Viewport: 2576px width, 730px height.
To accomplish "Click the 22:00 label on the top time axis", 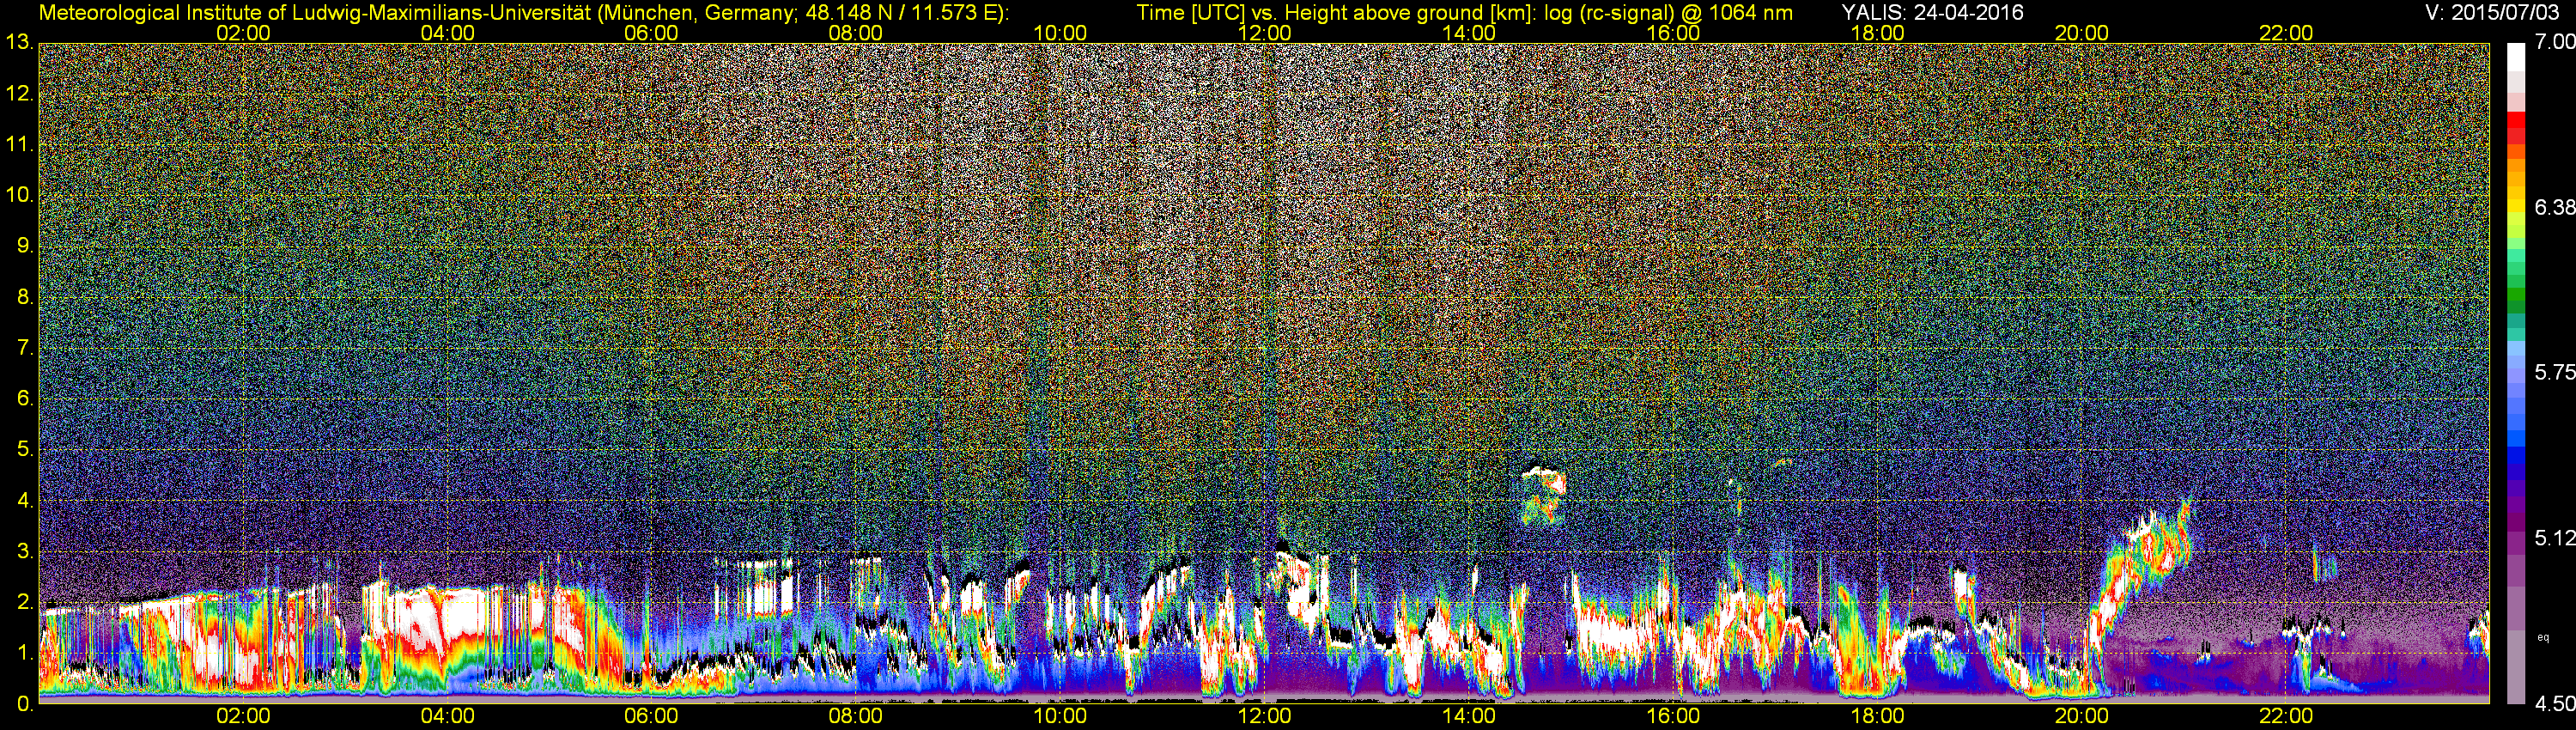I will (x=2286, y=33).
